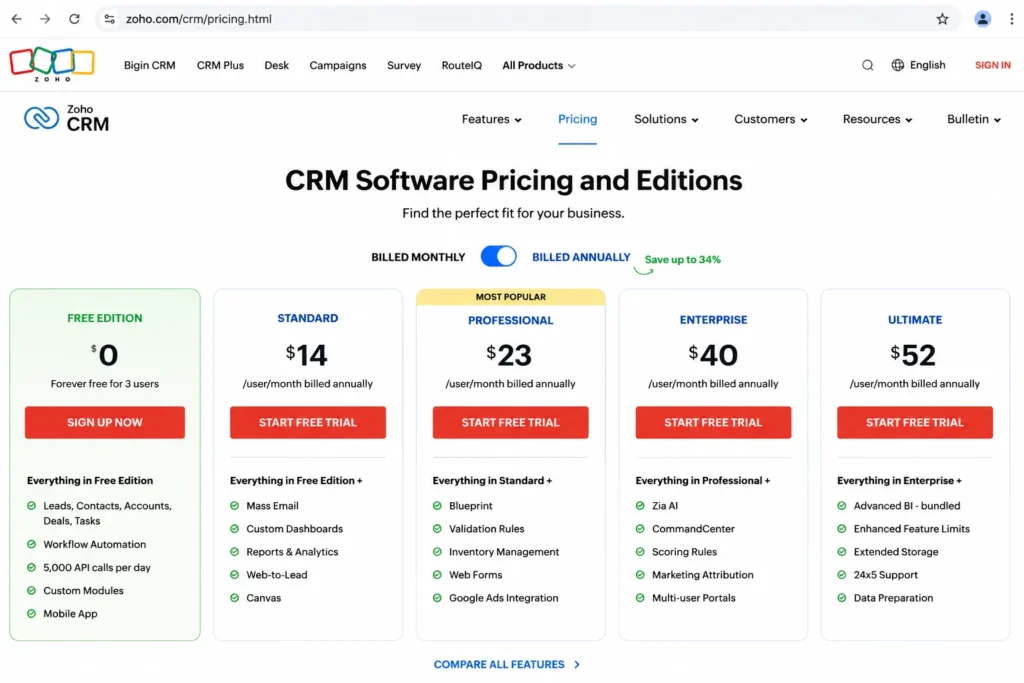Start free trial for Standard plan
Screen dimensions: 1024x683
coord(308,422)
